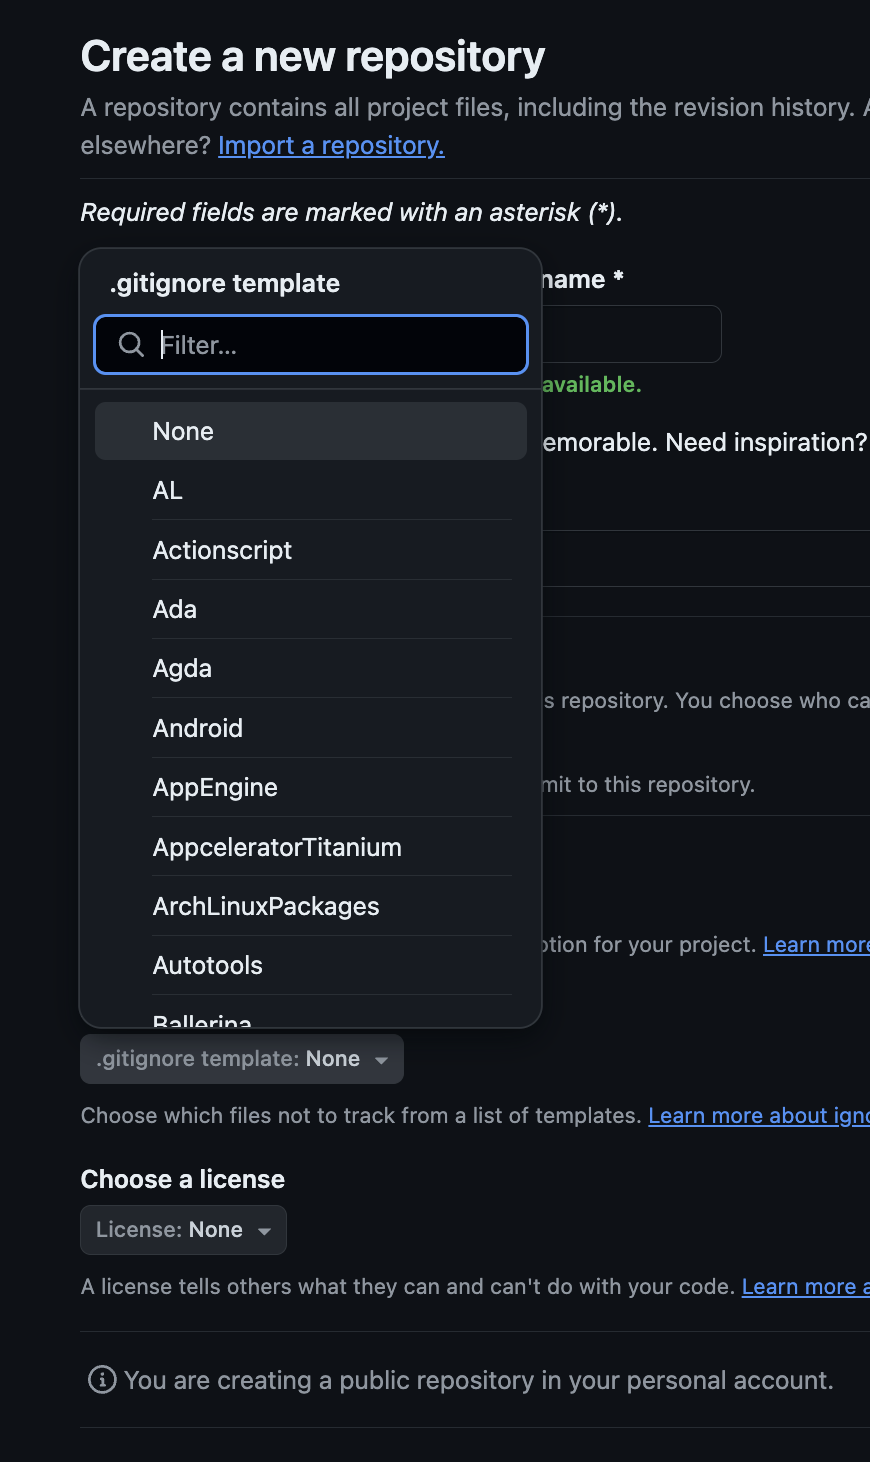Pick the Agda template option
Viewport: 870px width, 1462px height.
coord(311,668)
